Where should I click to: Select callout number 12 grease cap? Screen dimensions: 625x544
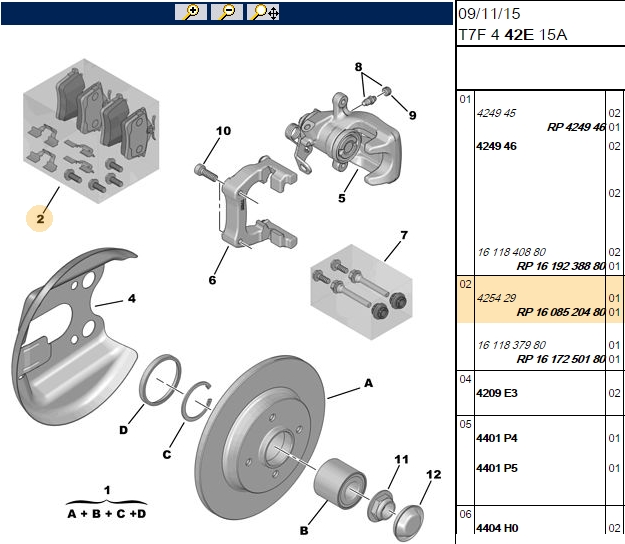point(434,474)
